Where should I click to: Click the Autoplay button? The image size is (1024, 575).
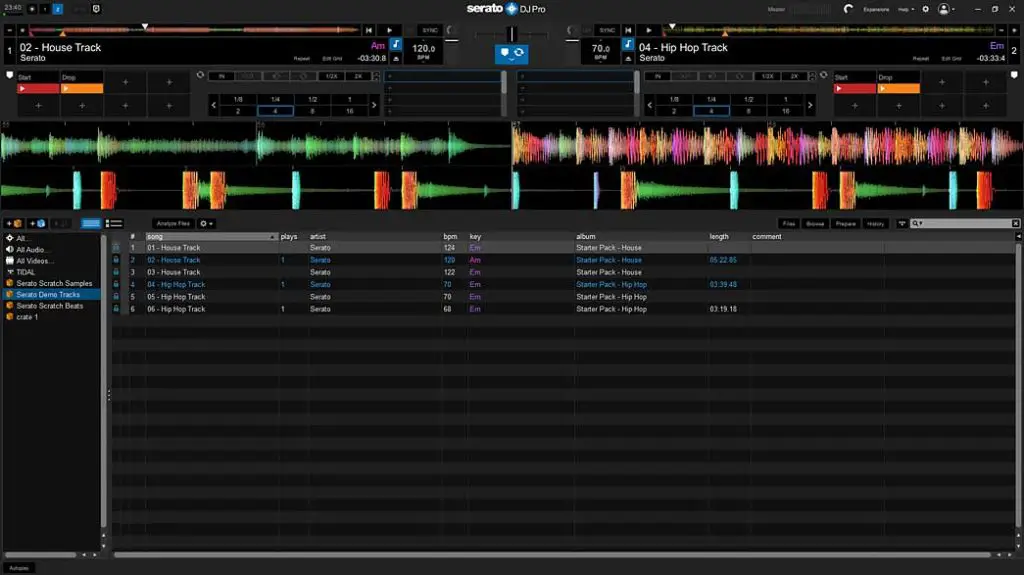pyautogui.click(x=19, y=568)
